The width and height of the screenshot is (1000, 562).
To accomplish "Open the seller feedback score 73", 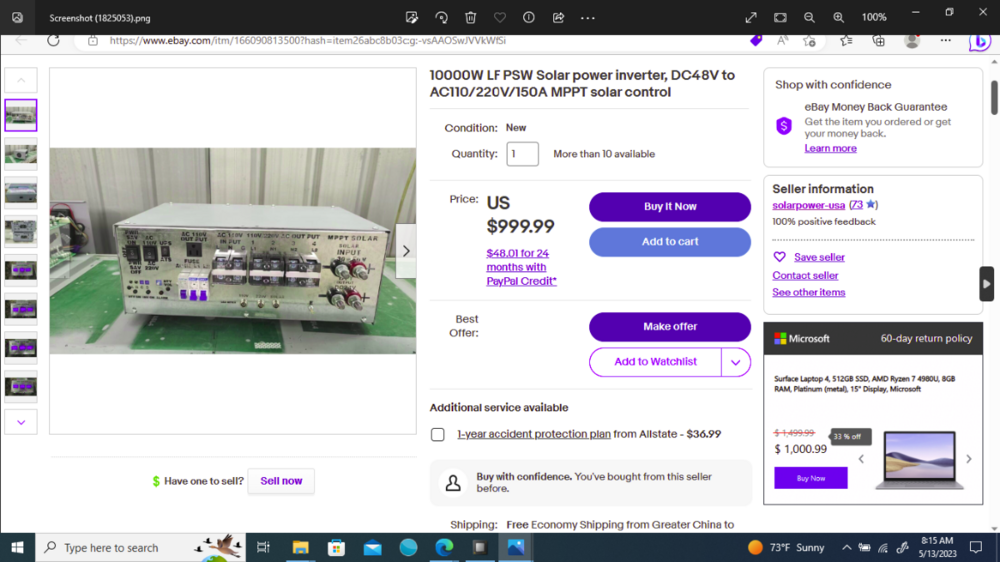I will 857,205.
